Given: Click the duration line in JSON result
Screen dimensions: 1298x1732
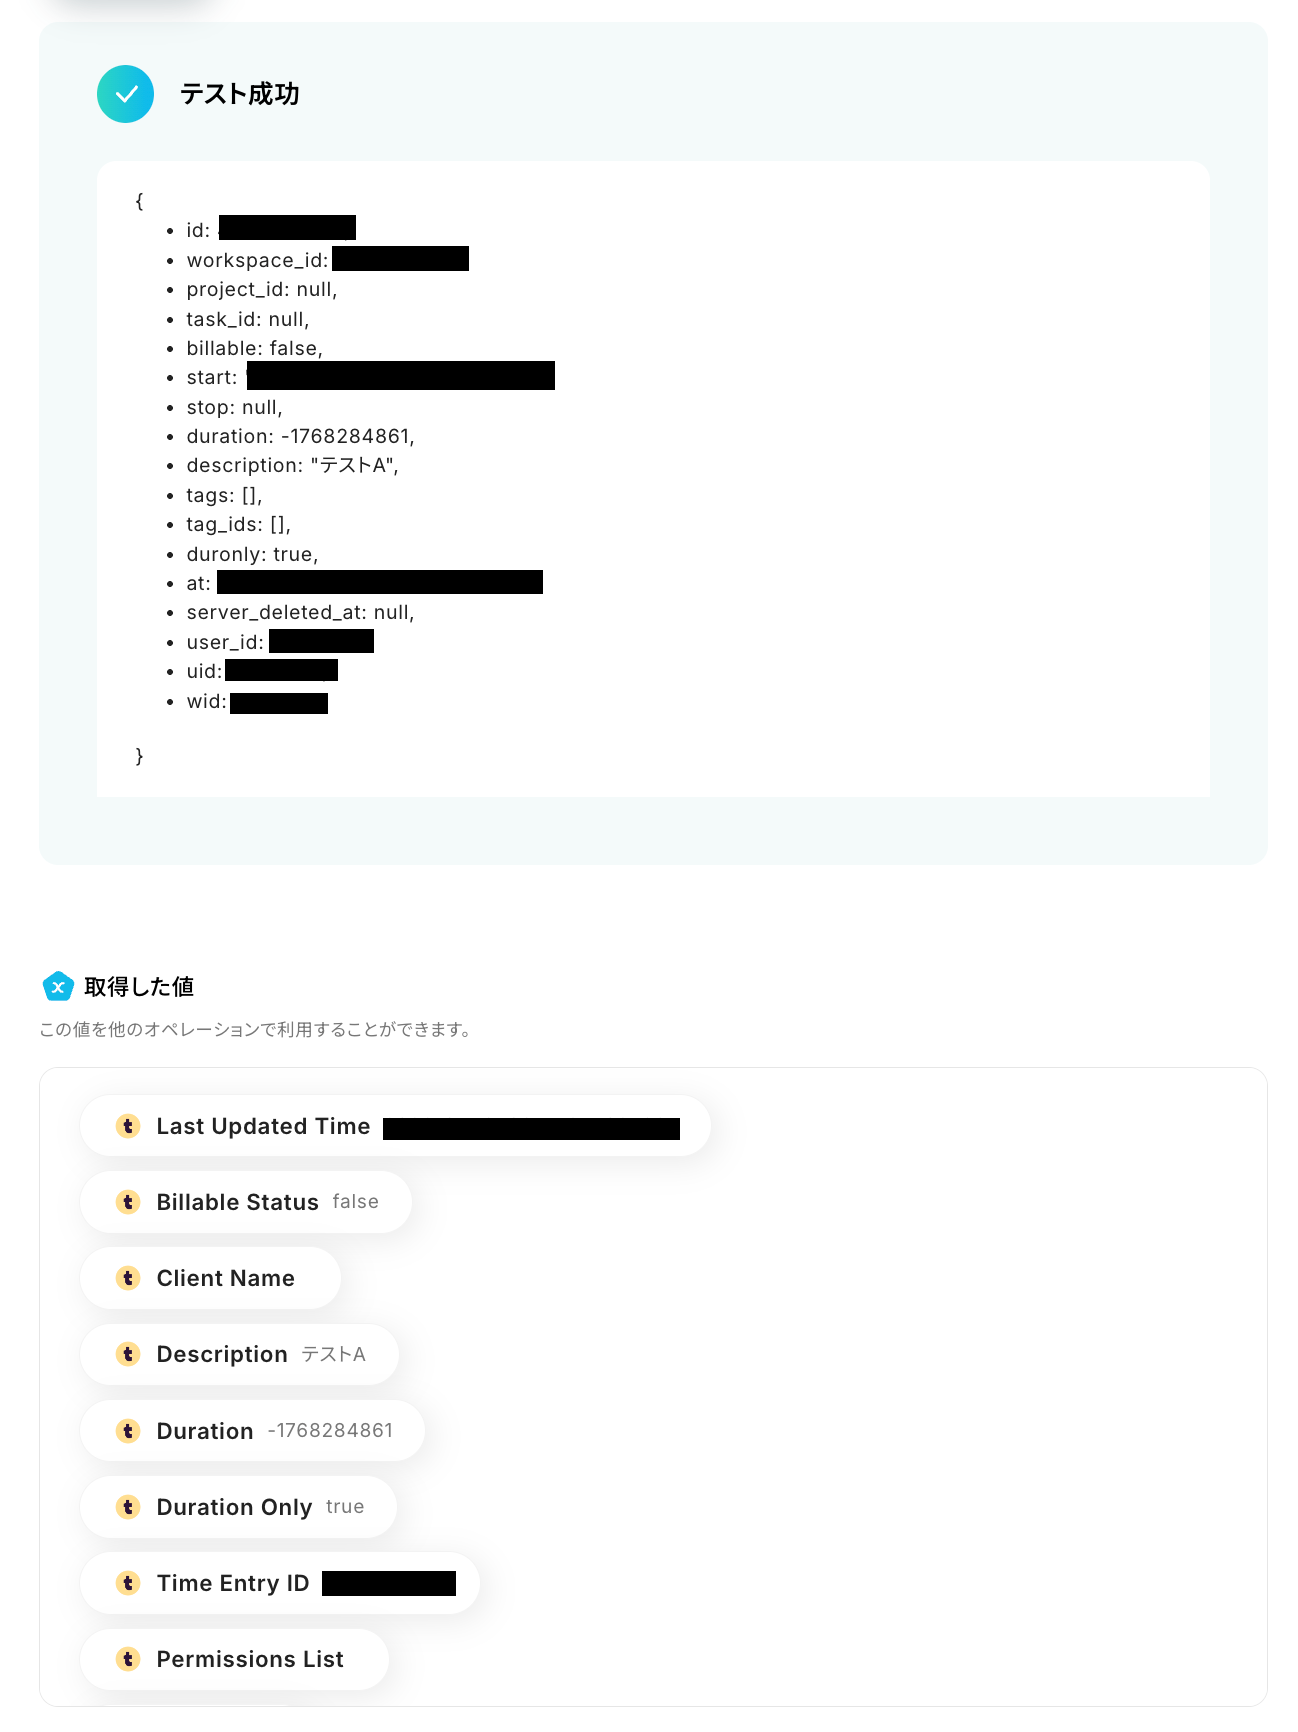Looking at the screenshot, I should 300,436.
